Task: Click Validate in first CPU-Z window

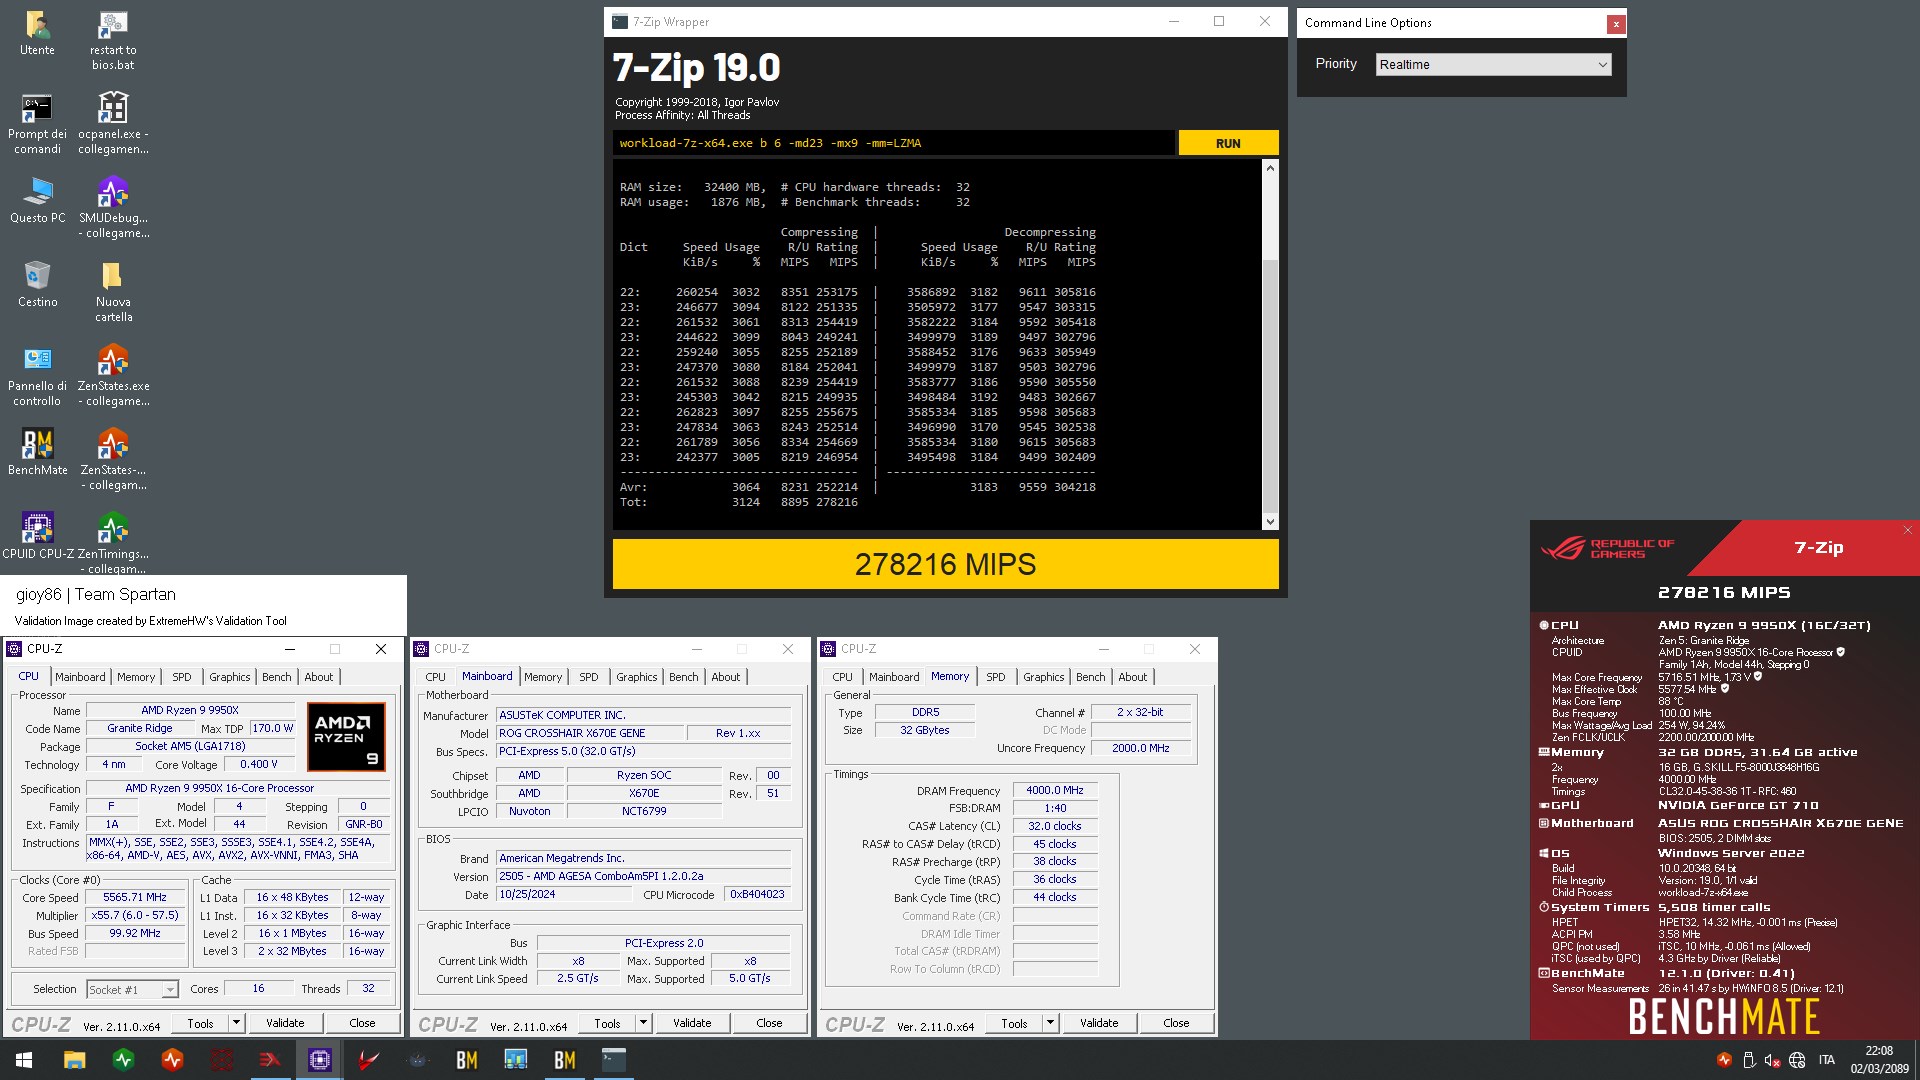Action: click(285, 1023)
